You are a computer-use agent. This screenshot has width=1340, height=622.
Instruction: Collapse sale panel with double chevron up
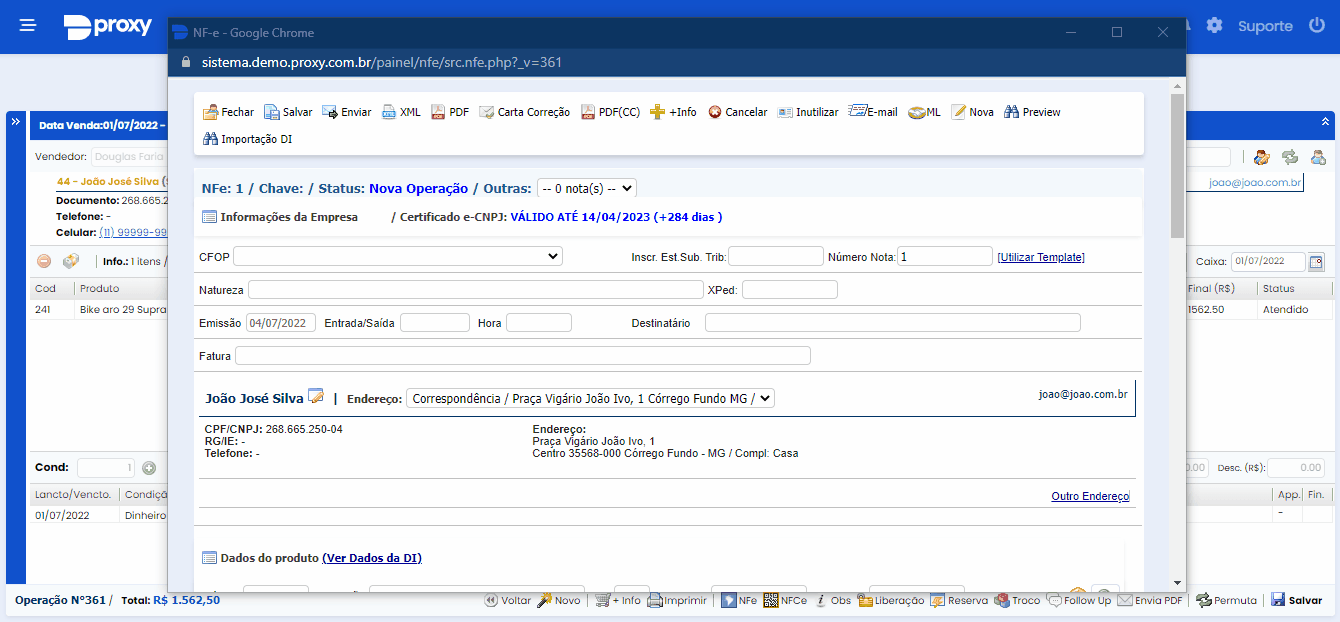pyautogui.click(x=1325, y=121)
